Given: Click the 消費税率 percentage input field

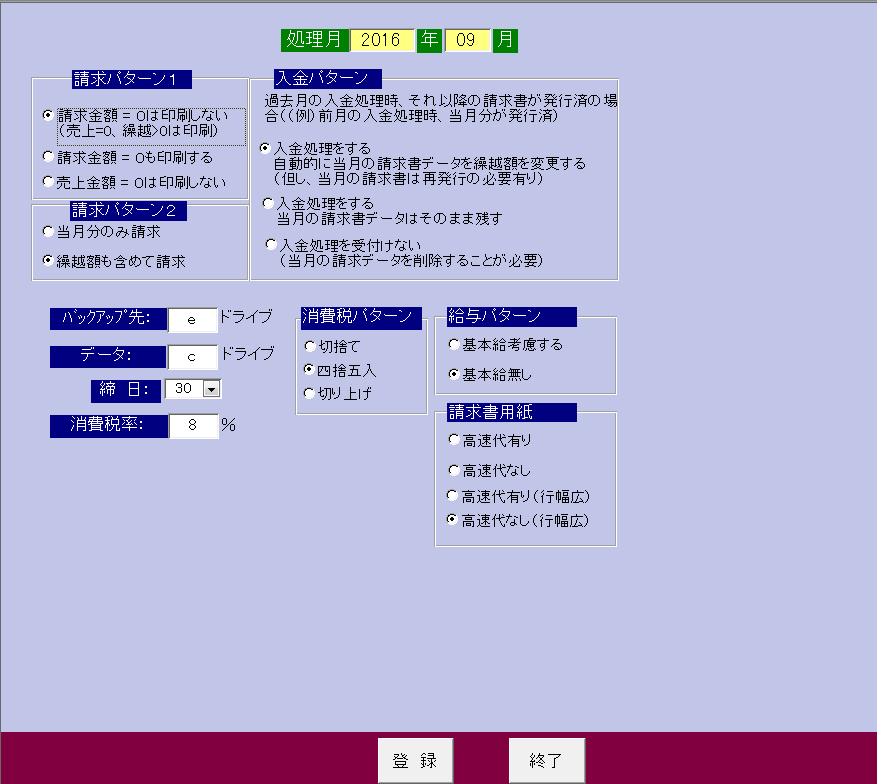Looking at the screenshot, I should tap(192, 425).
